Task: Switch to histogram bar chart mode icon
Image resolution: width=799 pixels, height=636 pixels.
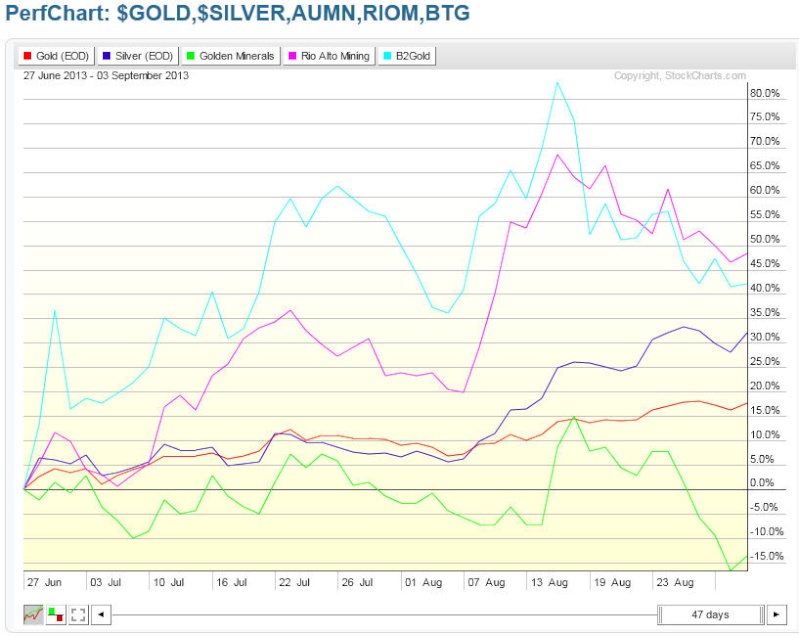Action: click(56, 614)
